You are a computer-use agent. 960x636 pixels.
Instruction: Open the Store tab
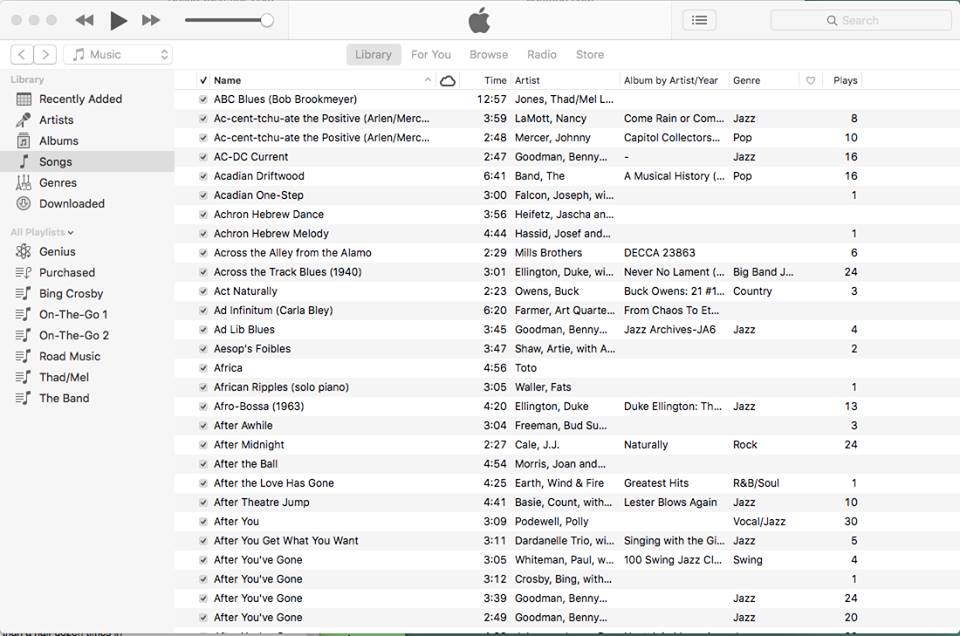[590, 54]
